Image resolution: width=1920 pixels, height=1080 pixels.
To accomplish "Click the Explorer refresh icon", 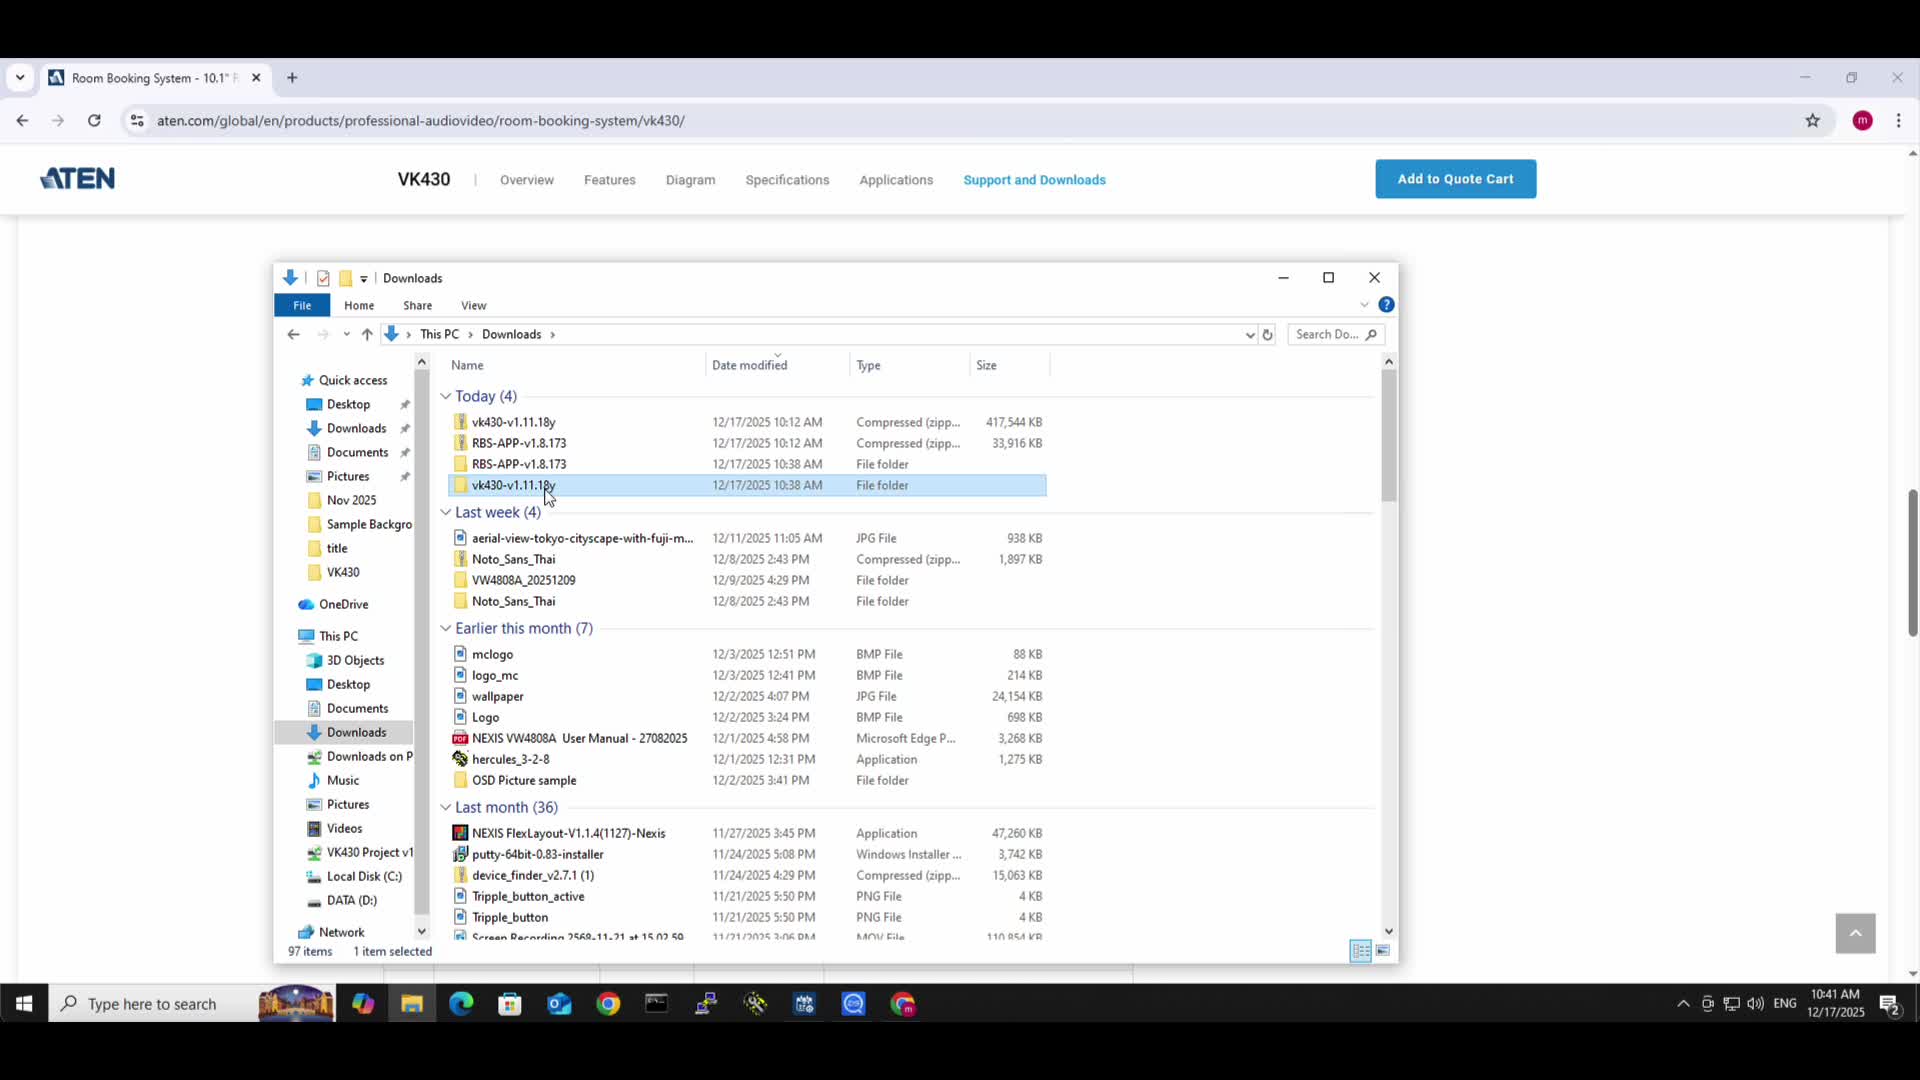I will tap(1267, 335).
